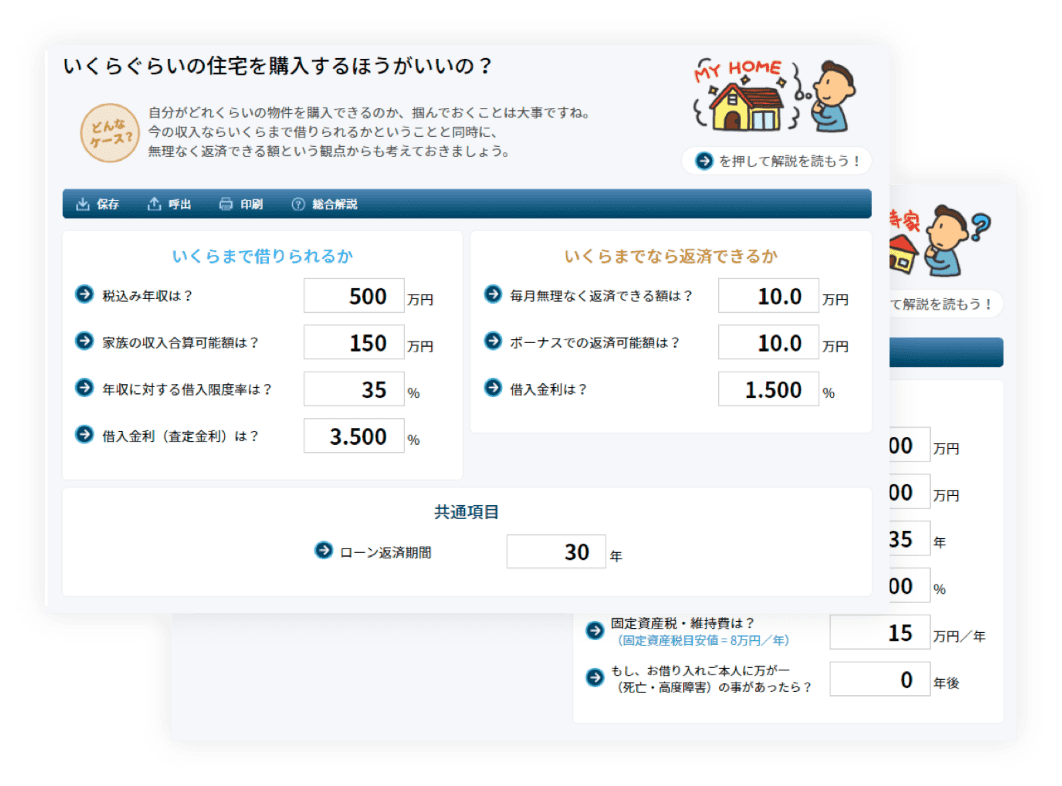
Task: Click the arrow icon beside 家族の収入合算可能額は？
Action: [84, 341]
